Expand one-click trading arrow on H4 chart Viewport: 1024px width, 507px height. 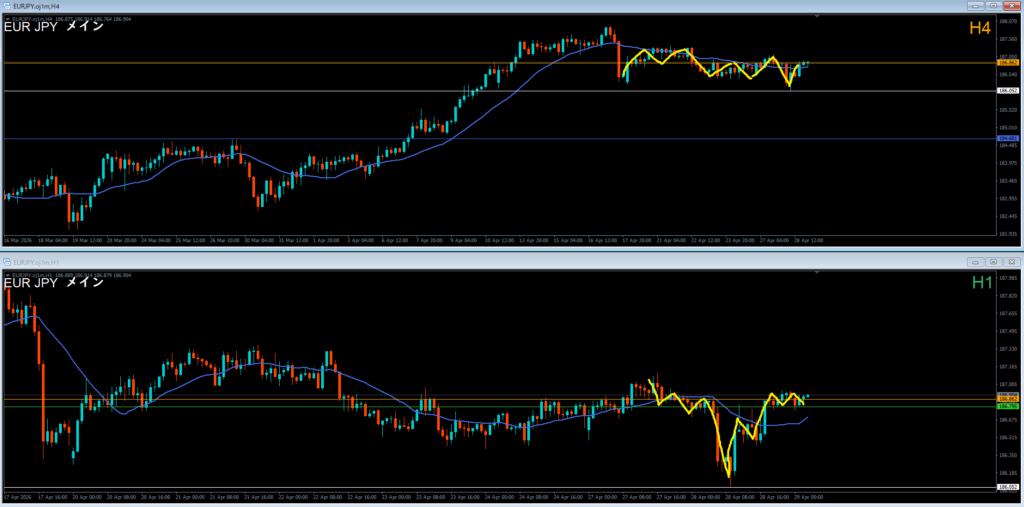coord(7,18)
